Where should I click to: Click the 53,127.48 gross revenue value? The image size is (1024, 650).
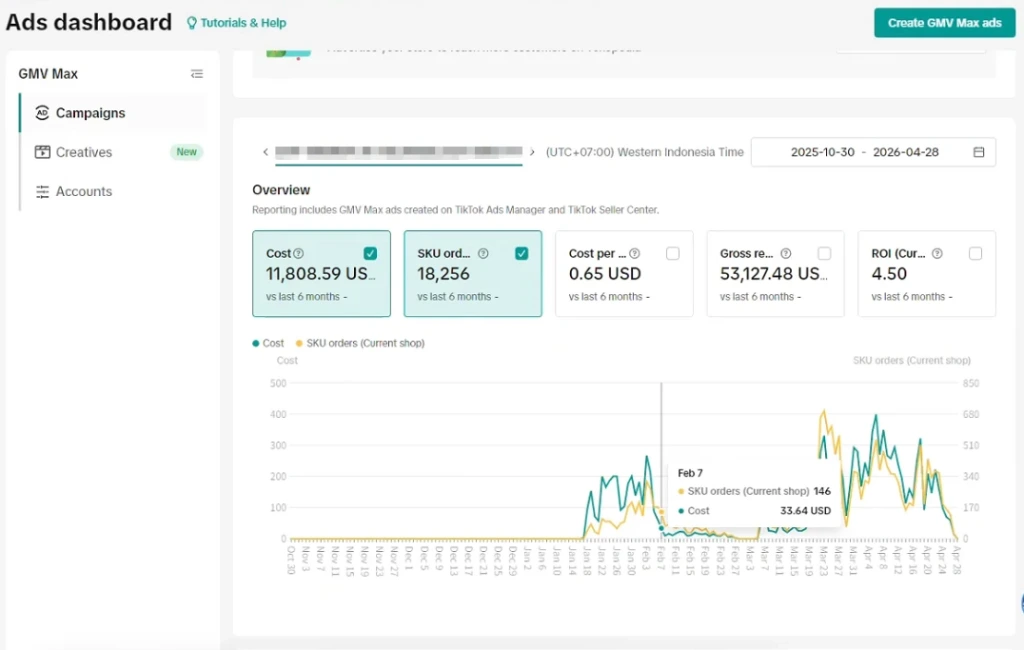(774, 274)
